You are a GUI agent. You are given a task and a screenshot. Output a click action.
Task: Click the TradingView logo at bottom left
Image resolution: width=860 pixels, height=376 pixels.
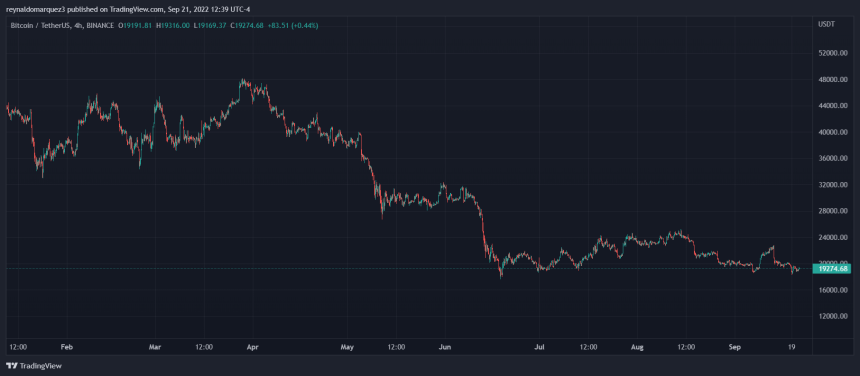click(x=34, y=366)
